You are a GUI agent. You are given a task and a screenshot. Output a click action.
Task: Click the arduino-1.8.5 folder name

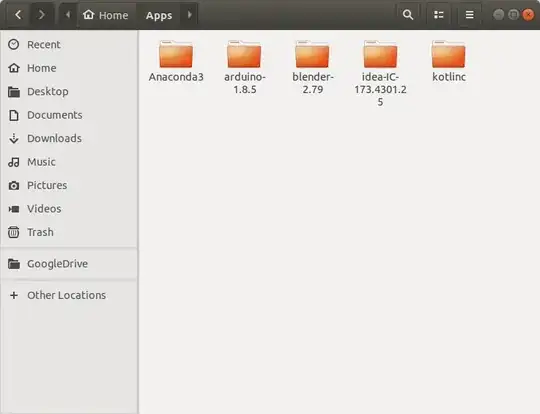point(245,83)
